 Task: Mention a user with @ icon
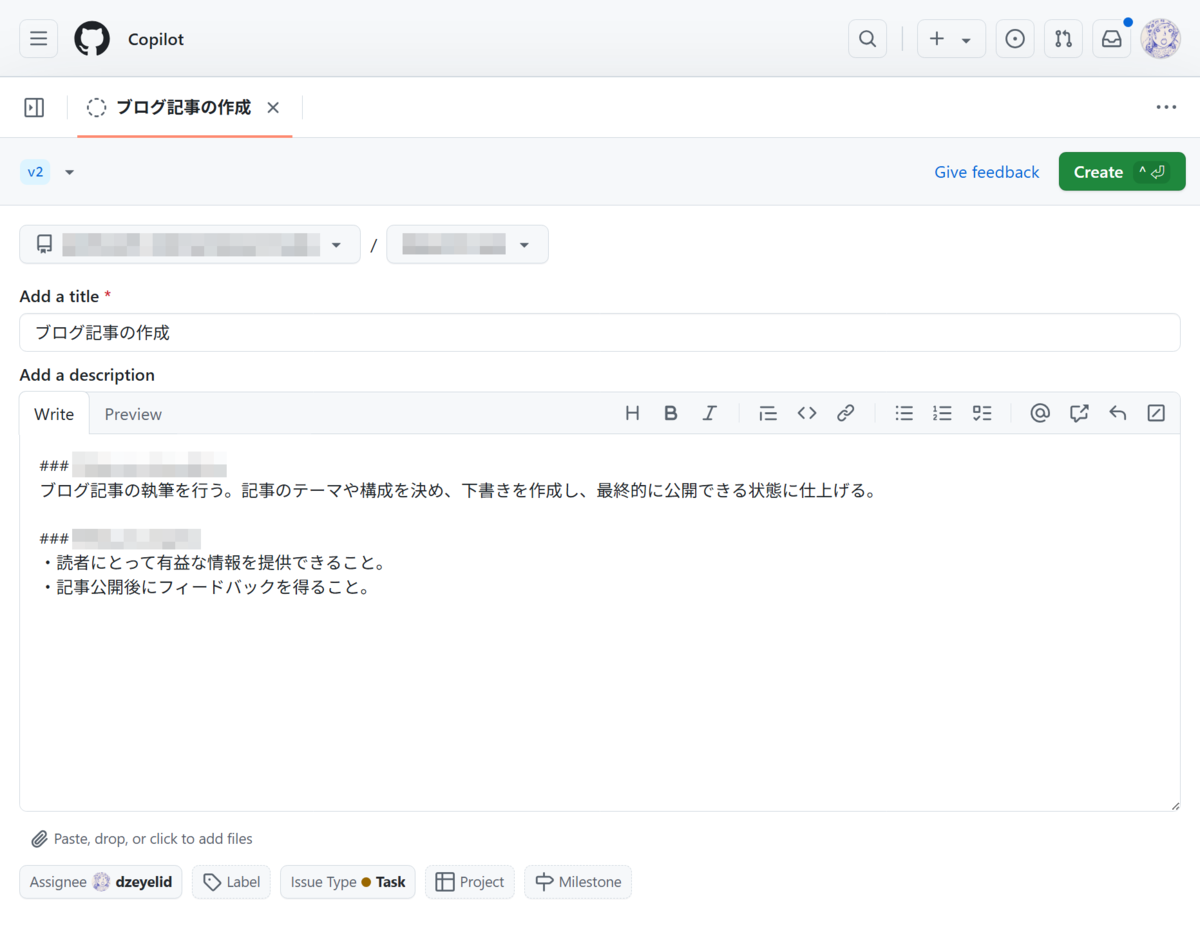click(1040, 413)
